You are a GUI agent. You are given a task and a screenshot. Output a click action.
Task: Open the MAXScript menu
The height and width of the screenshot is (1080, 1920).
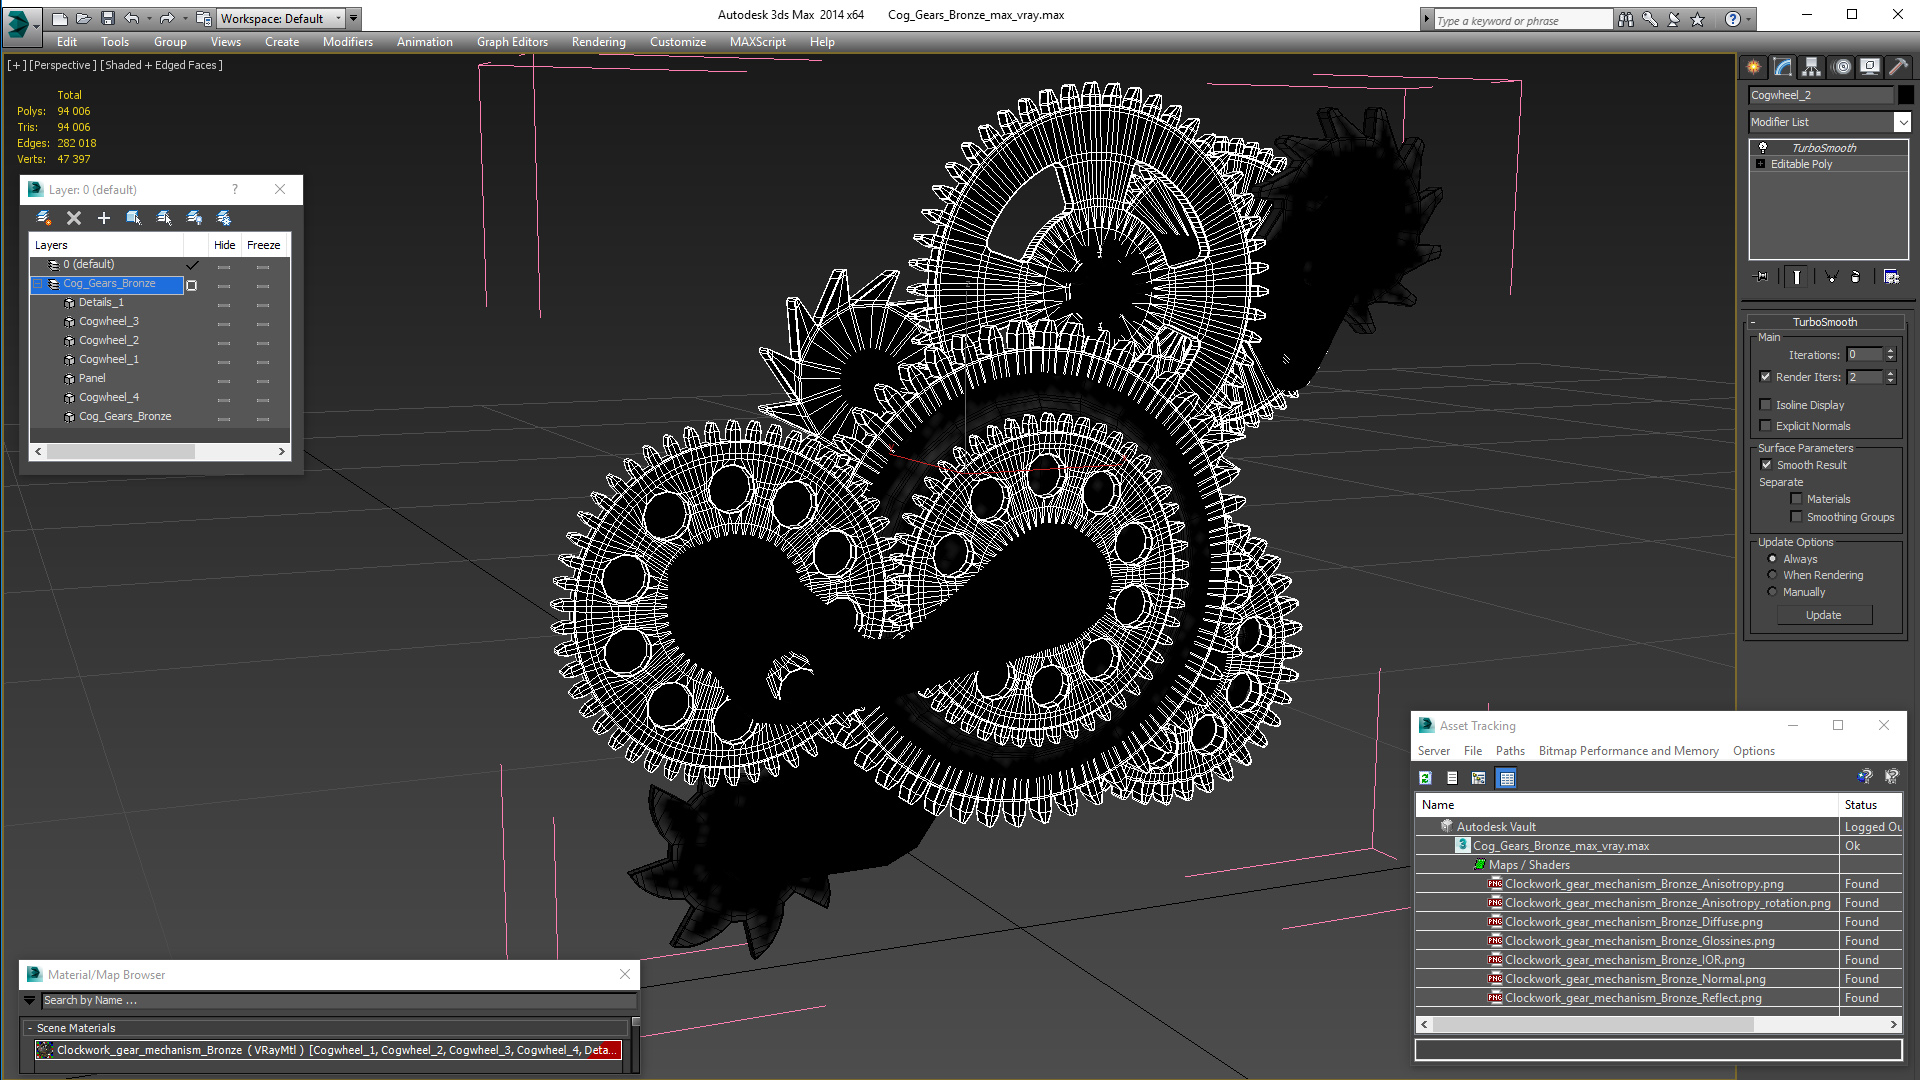click(757, 42)
